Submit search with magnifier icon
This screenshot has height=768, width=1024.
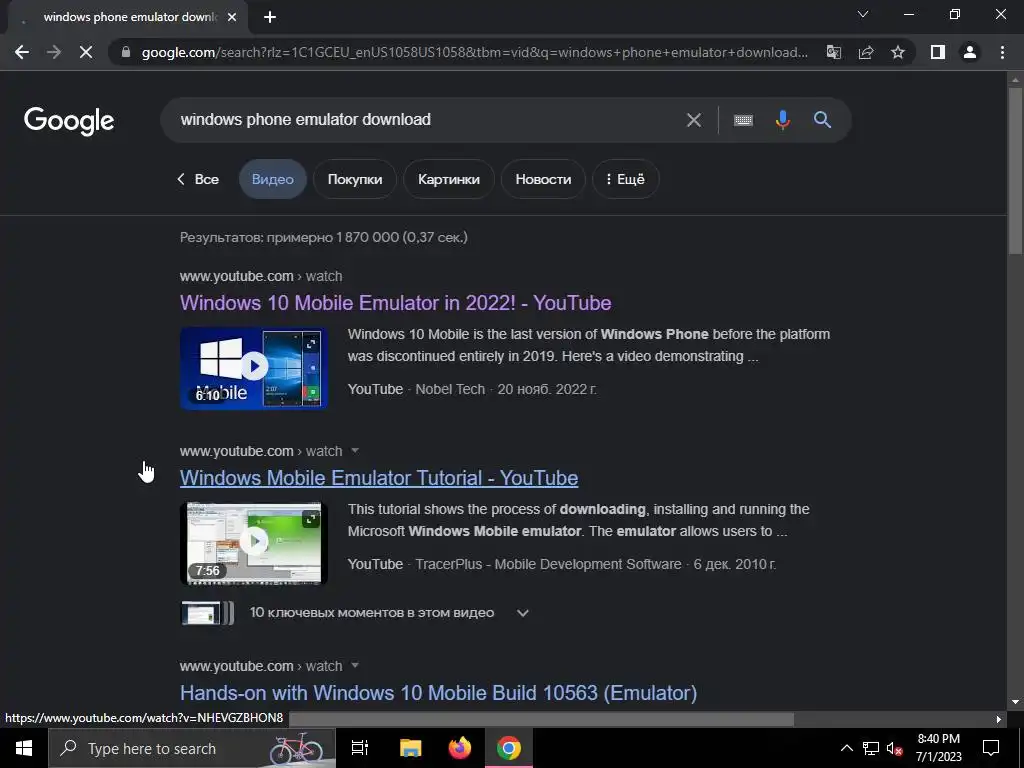click(822, 120)
